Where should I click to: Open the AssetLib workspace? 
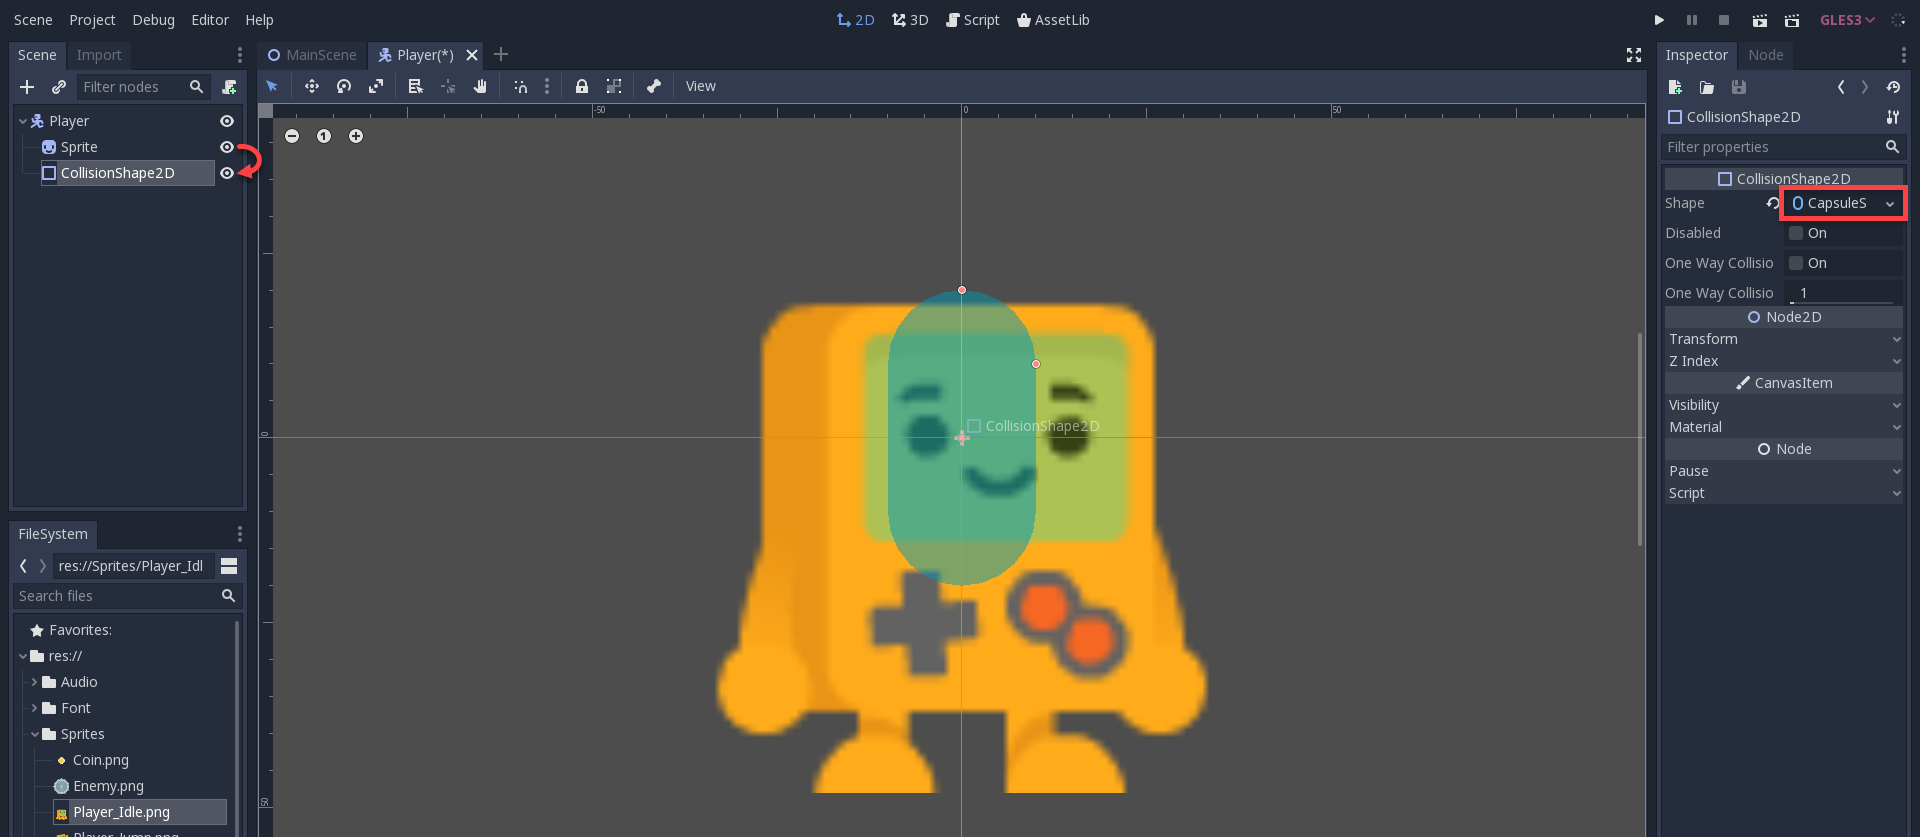1053,20
